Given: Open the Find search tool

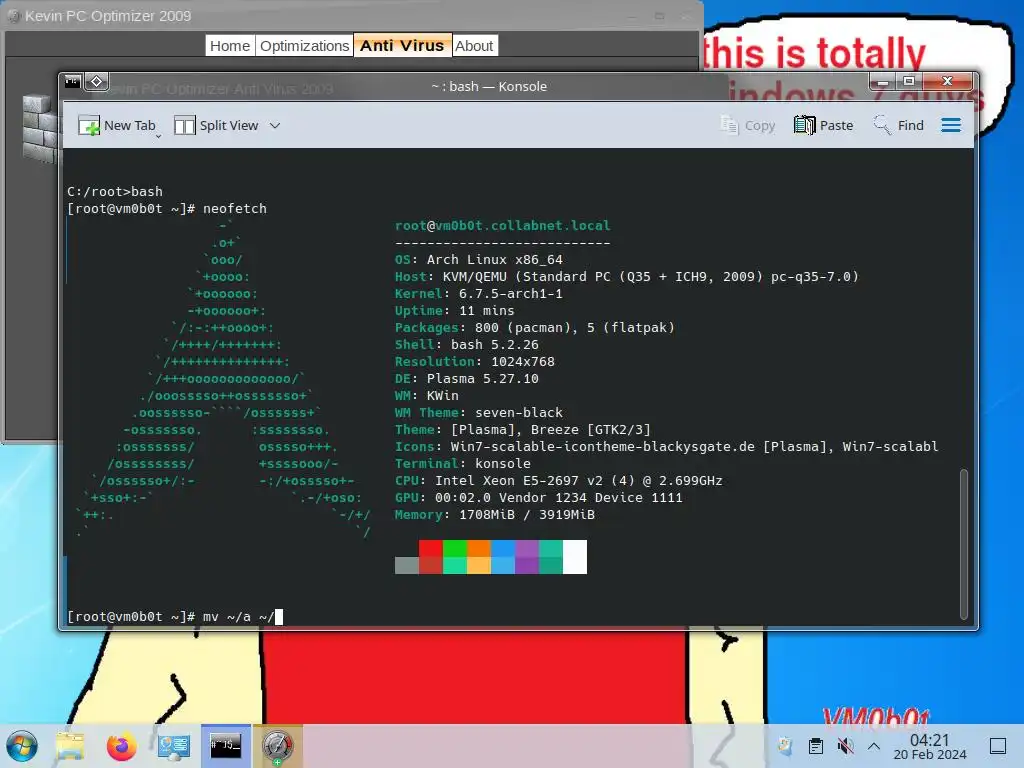Looking at the screenshot, I should (899, 125).
